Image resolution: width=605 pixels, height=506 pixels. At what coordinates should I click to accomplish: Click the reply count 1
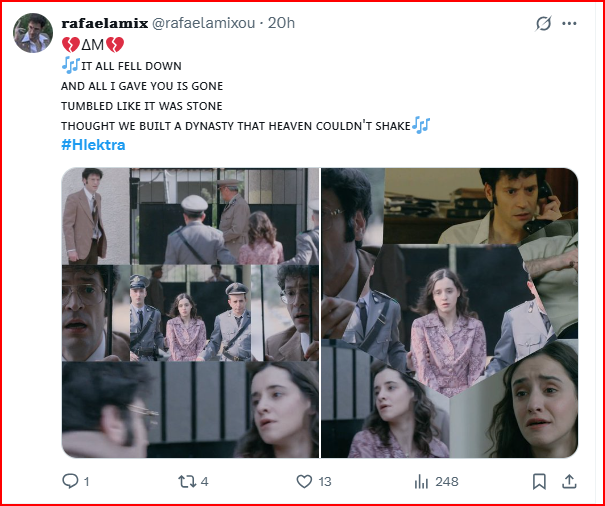click(86, 482)
